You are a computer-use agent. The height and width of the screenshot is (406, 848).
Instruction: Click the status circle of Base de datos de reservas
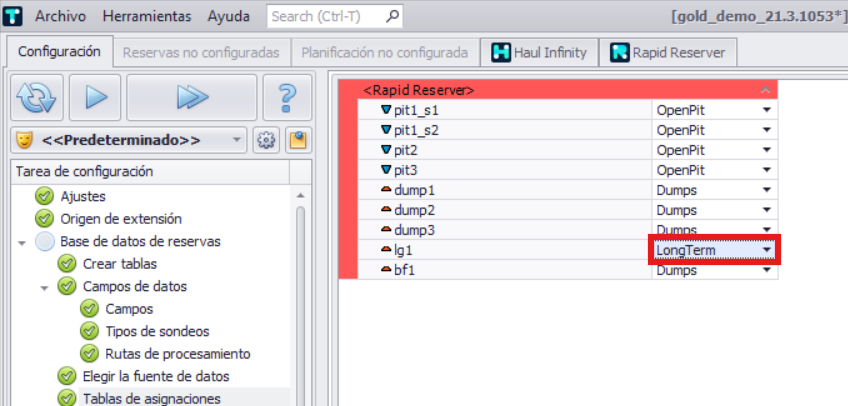[44, 241]
